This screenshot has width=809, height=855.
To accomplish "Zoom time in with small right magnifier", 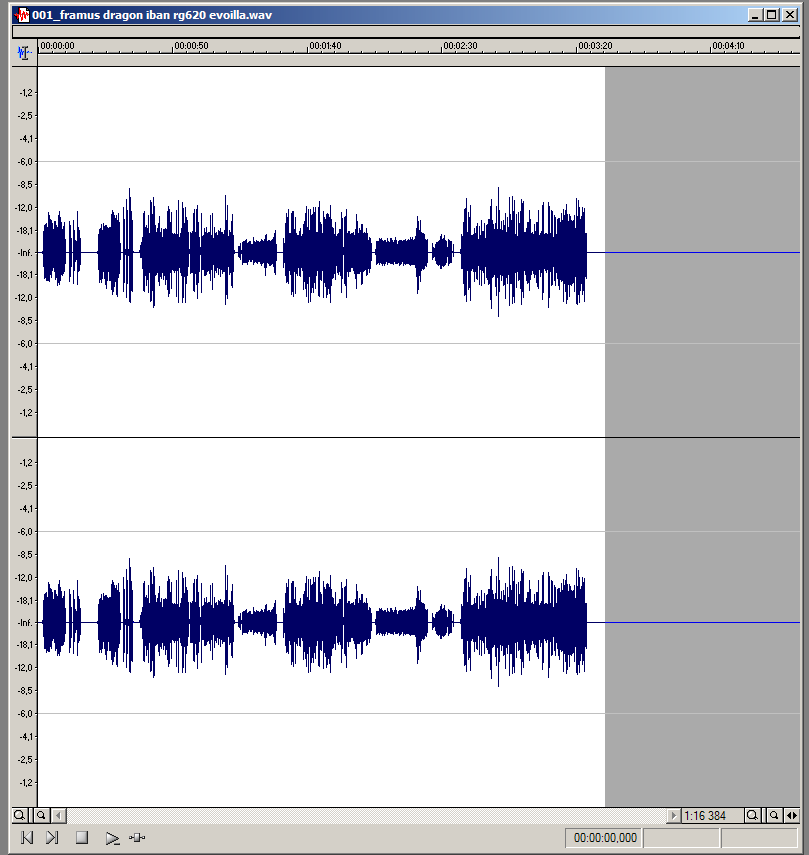I will (x=774, y=816).
